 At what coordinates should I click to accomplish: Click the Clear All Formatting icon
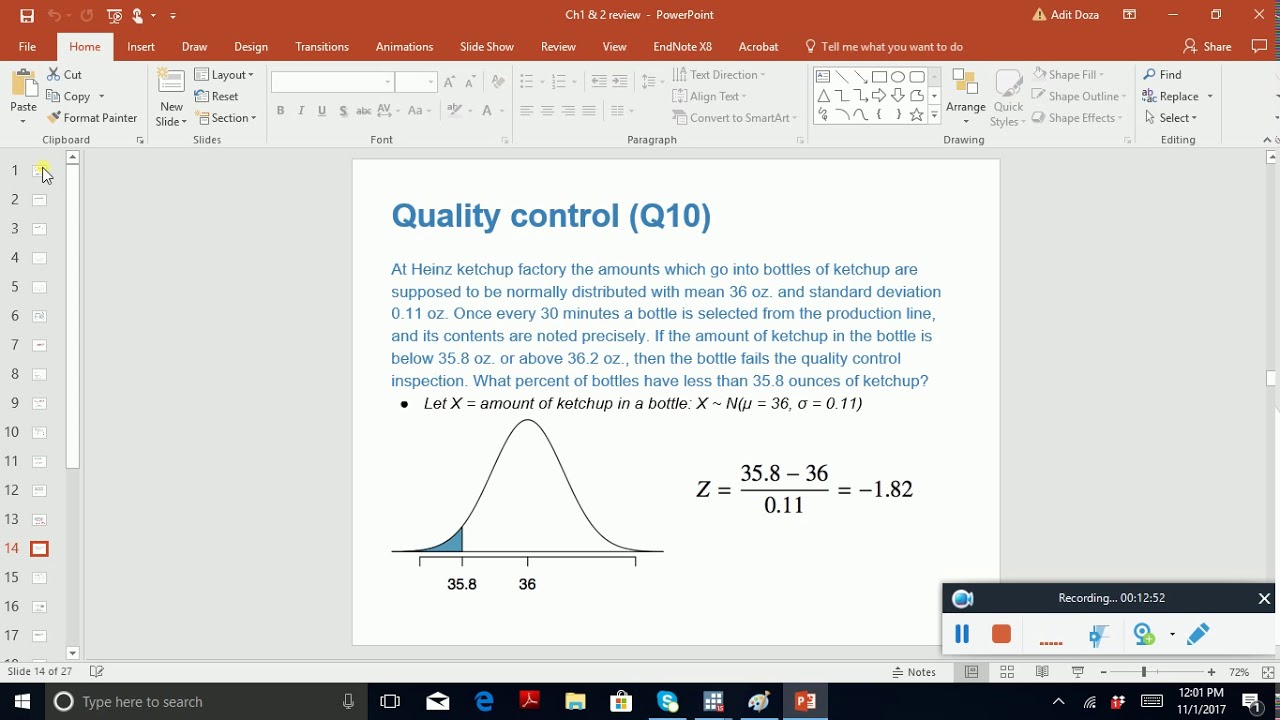(x=498, y=82)
